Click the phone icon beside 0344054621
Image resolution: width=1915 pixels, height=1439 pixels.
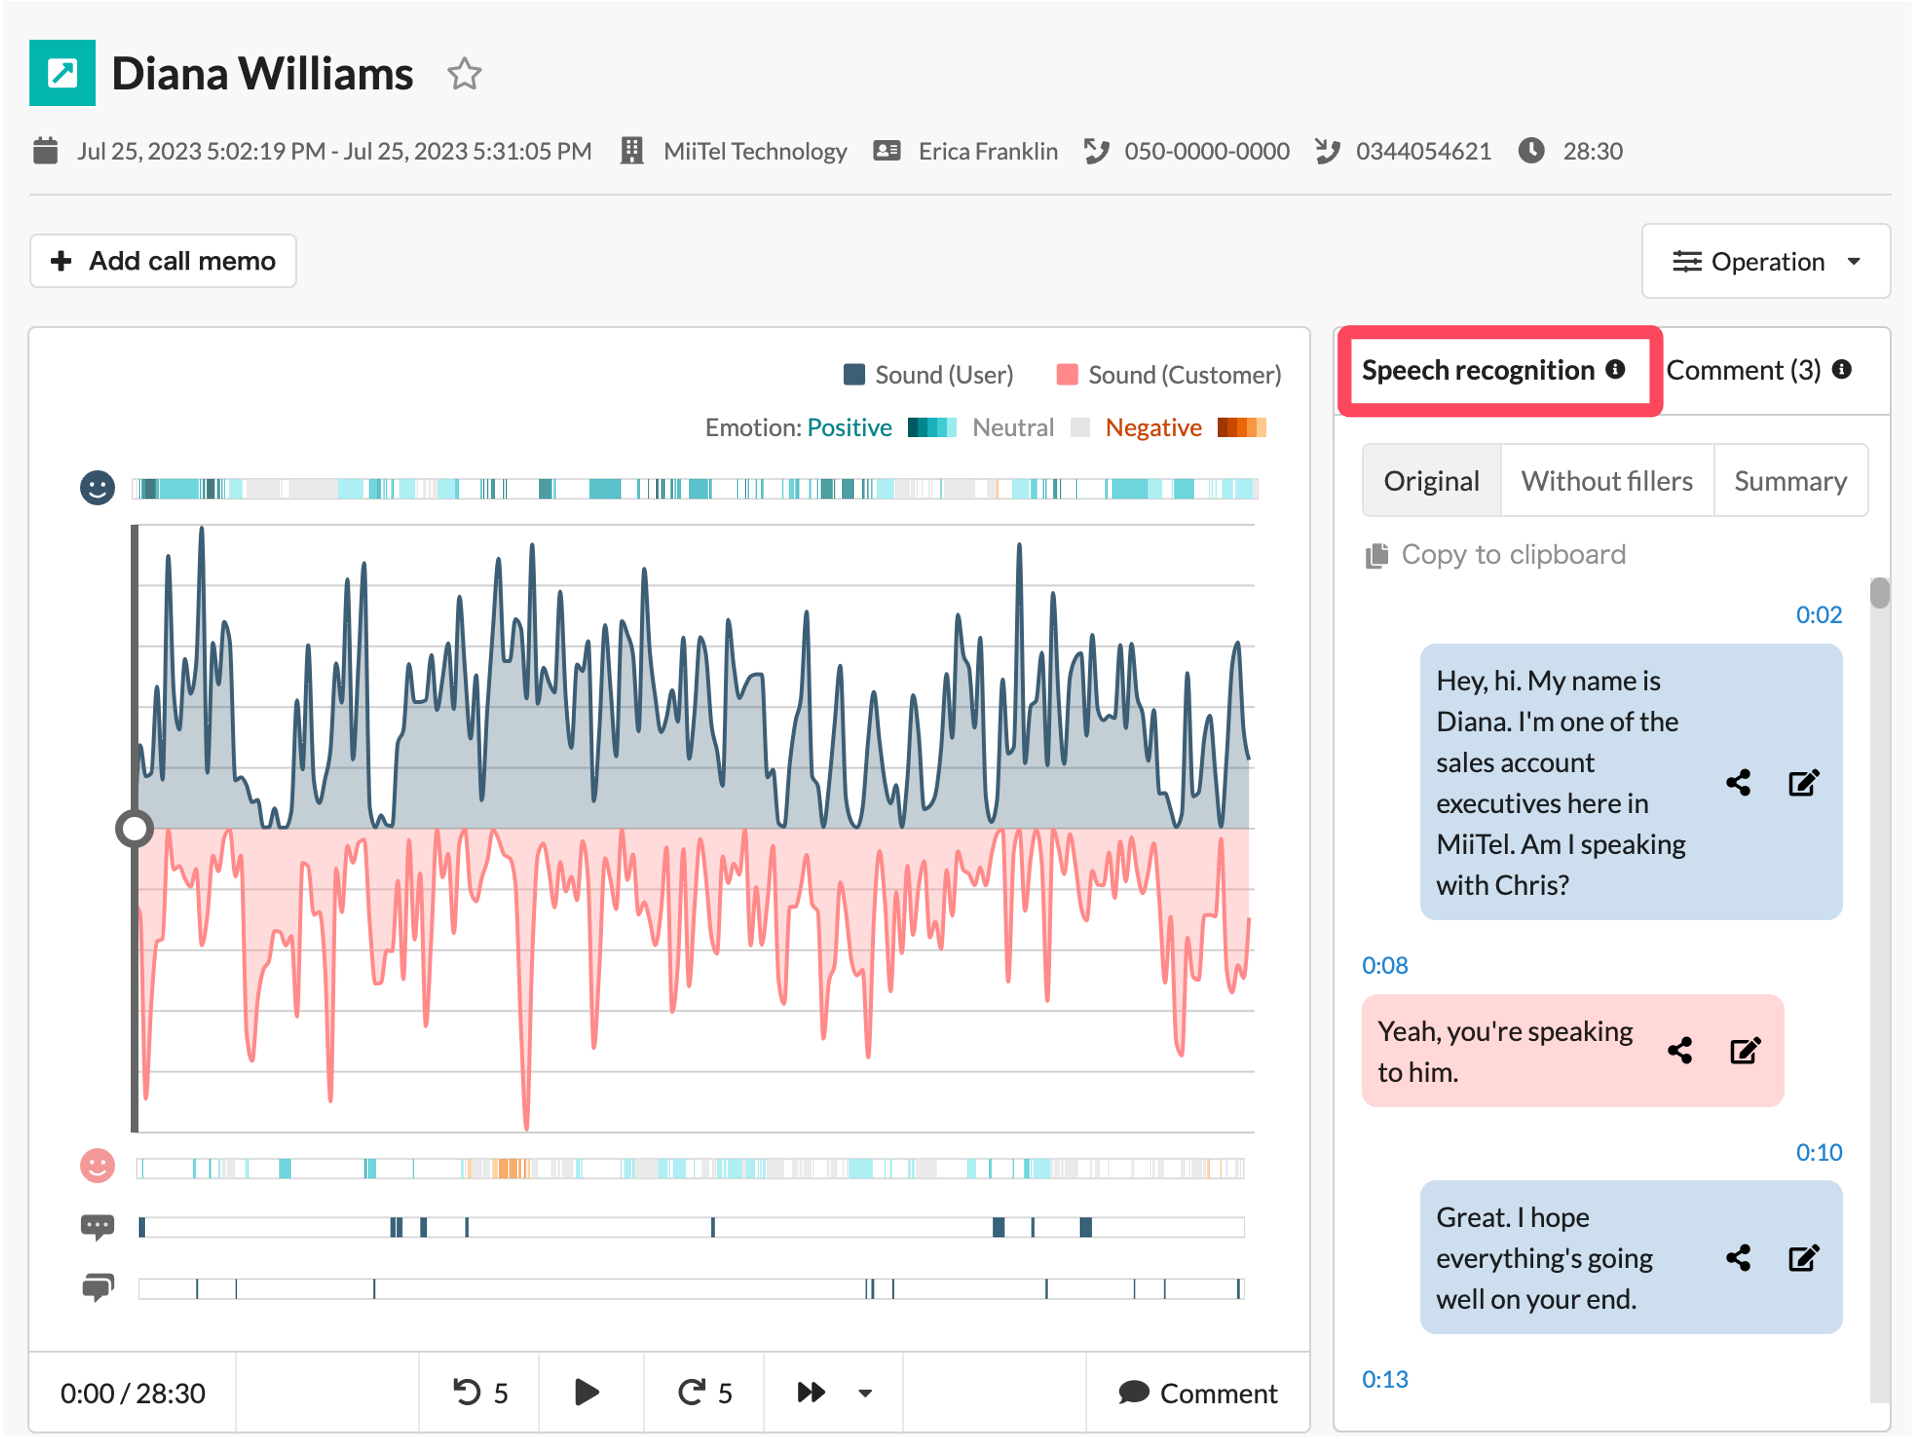coord(1327,151)
